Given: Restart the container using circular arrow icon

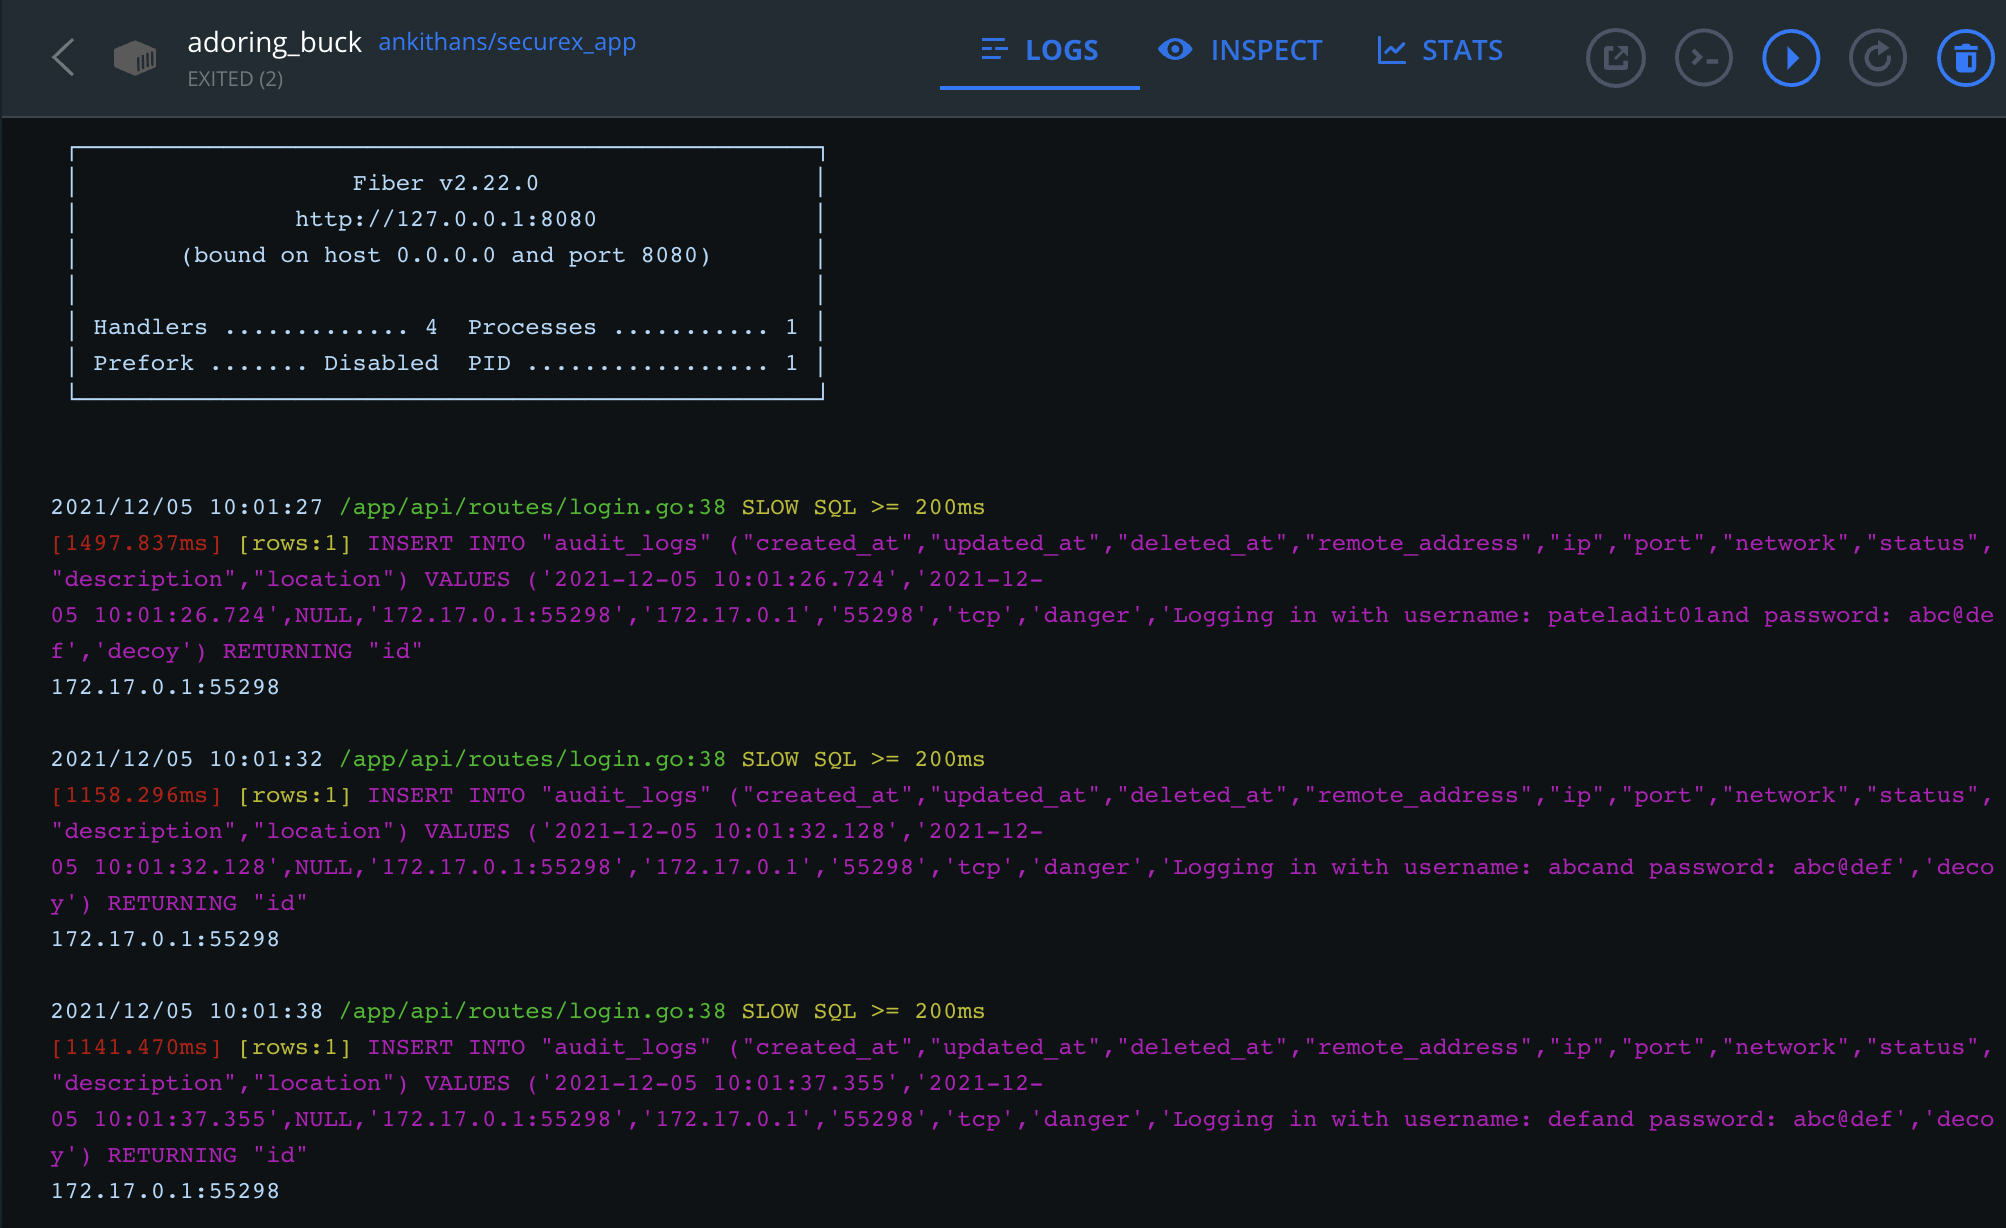Looking at the screenshot, I should (x=1877, y=58).
